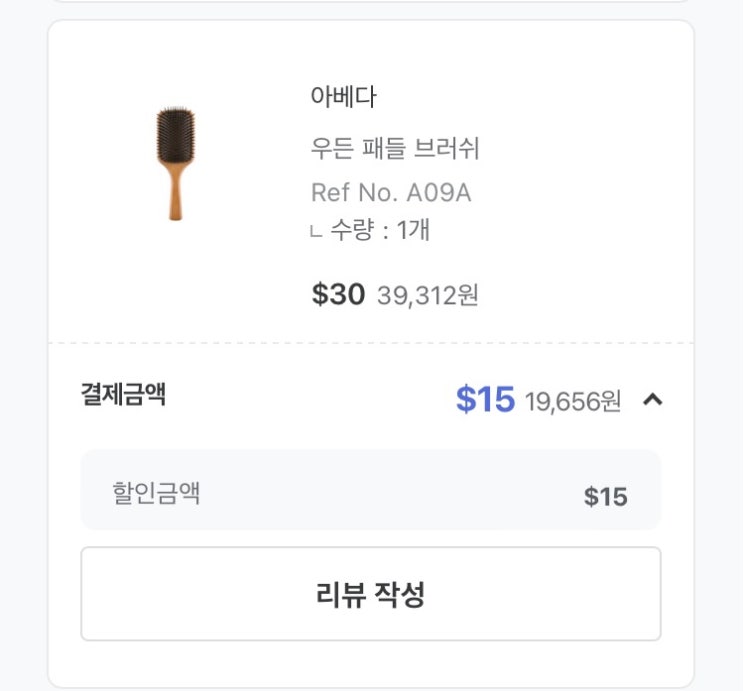
Task: Select the 아베다 brand name
Action: pyautogui.click(x=343, y=98)
